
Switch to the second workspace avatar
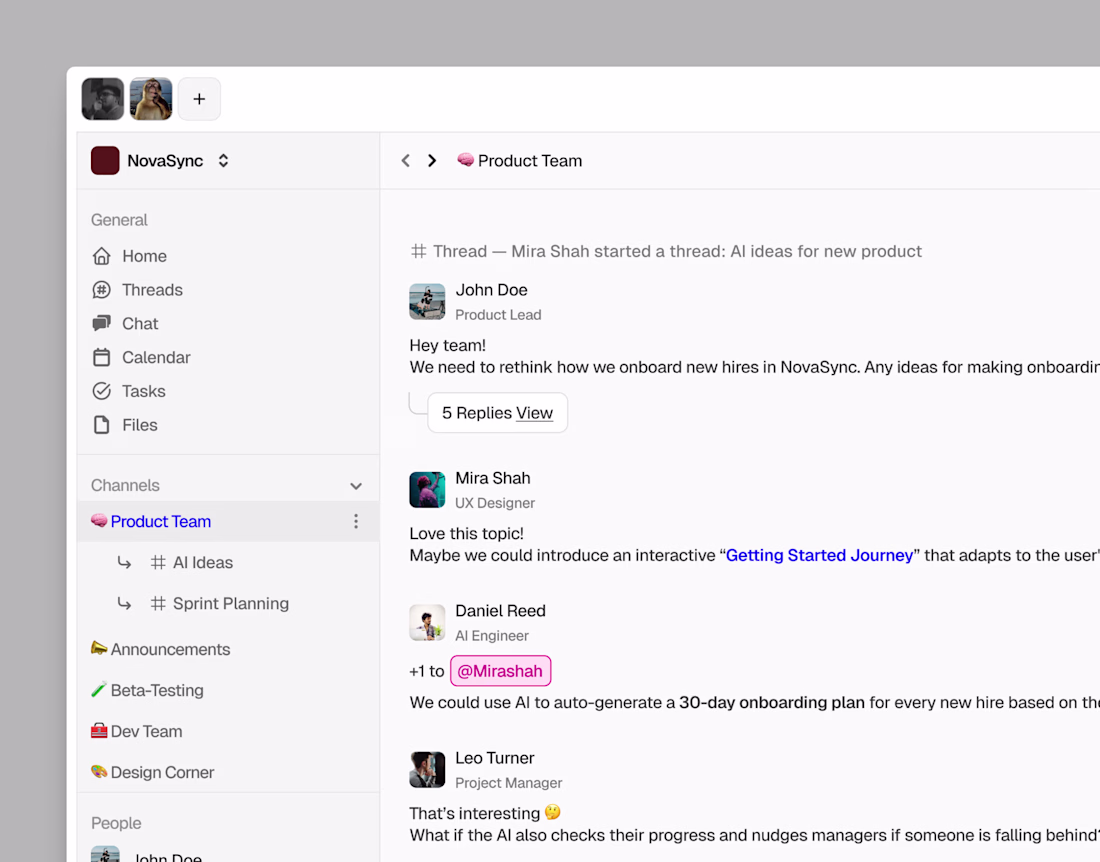point(151,99)
